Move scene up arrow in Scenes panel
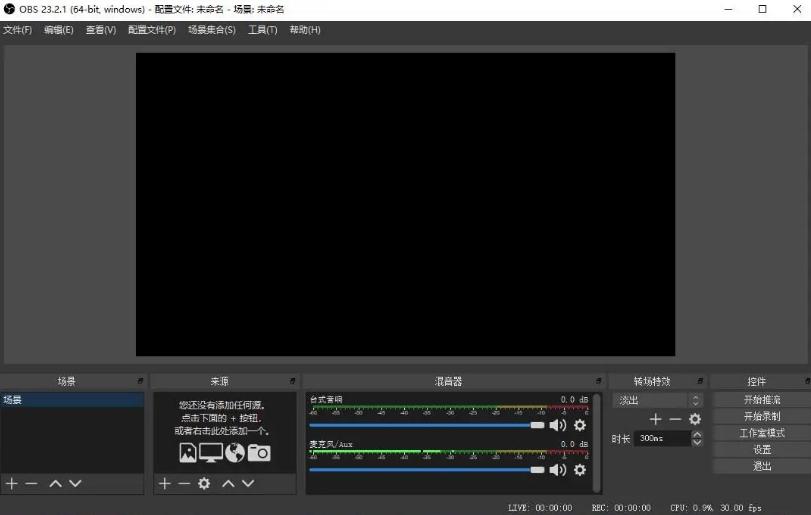Screen dimensions: 811x515 [x=56, y=483]
